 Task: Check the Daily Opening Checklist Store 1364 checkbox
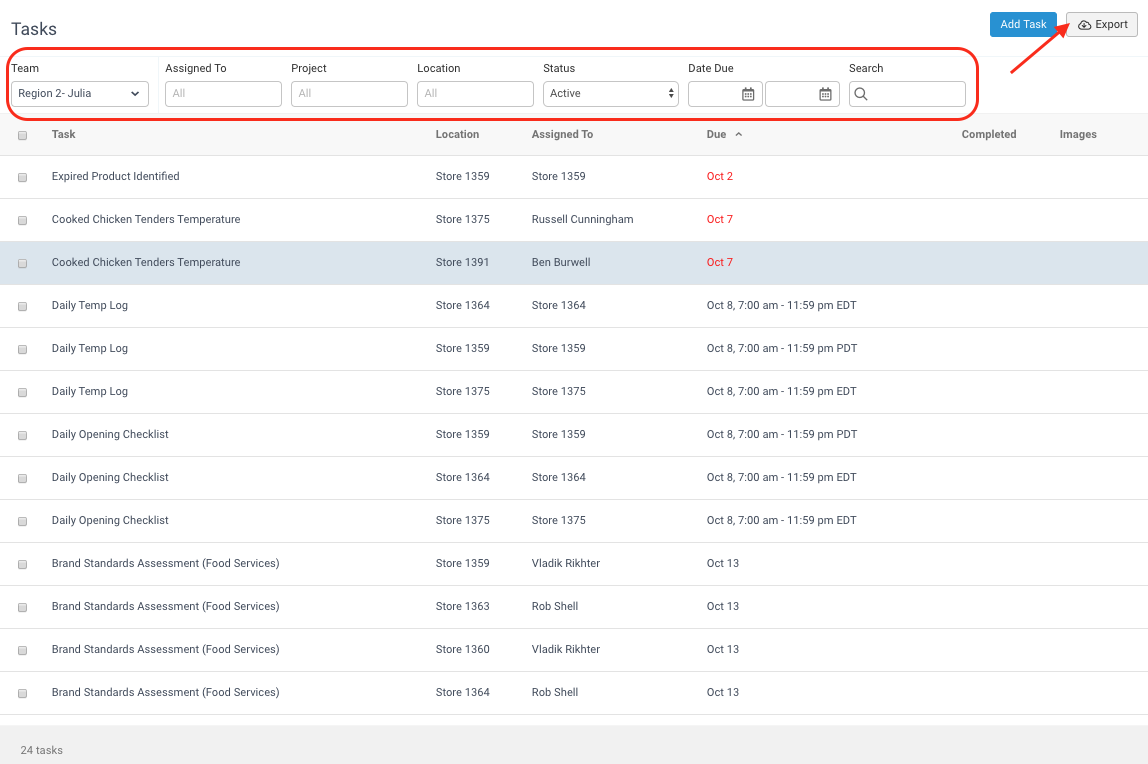[x=23, y=479]
